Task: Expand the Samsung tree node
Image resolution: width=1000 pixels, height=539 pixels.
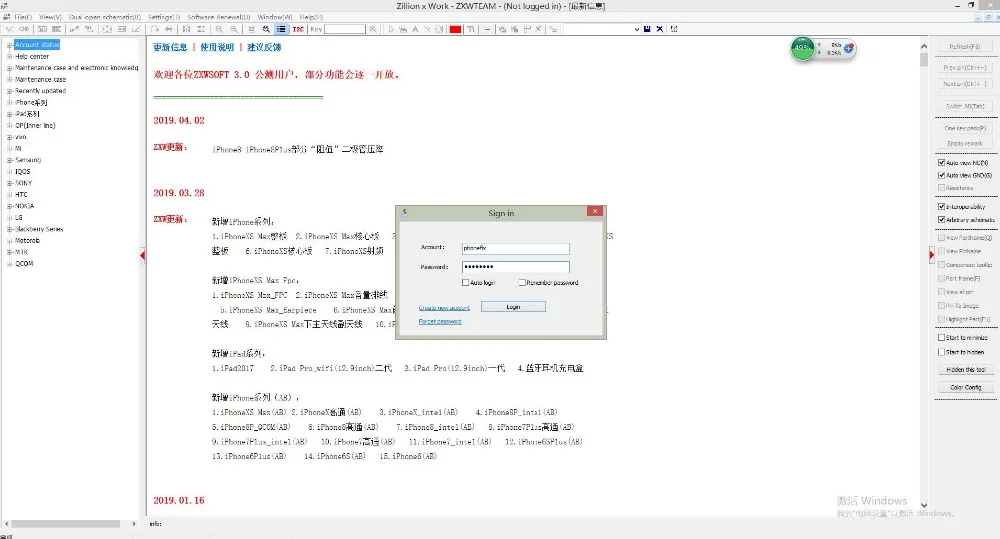Action: 10,159
